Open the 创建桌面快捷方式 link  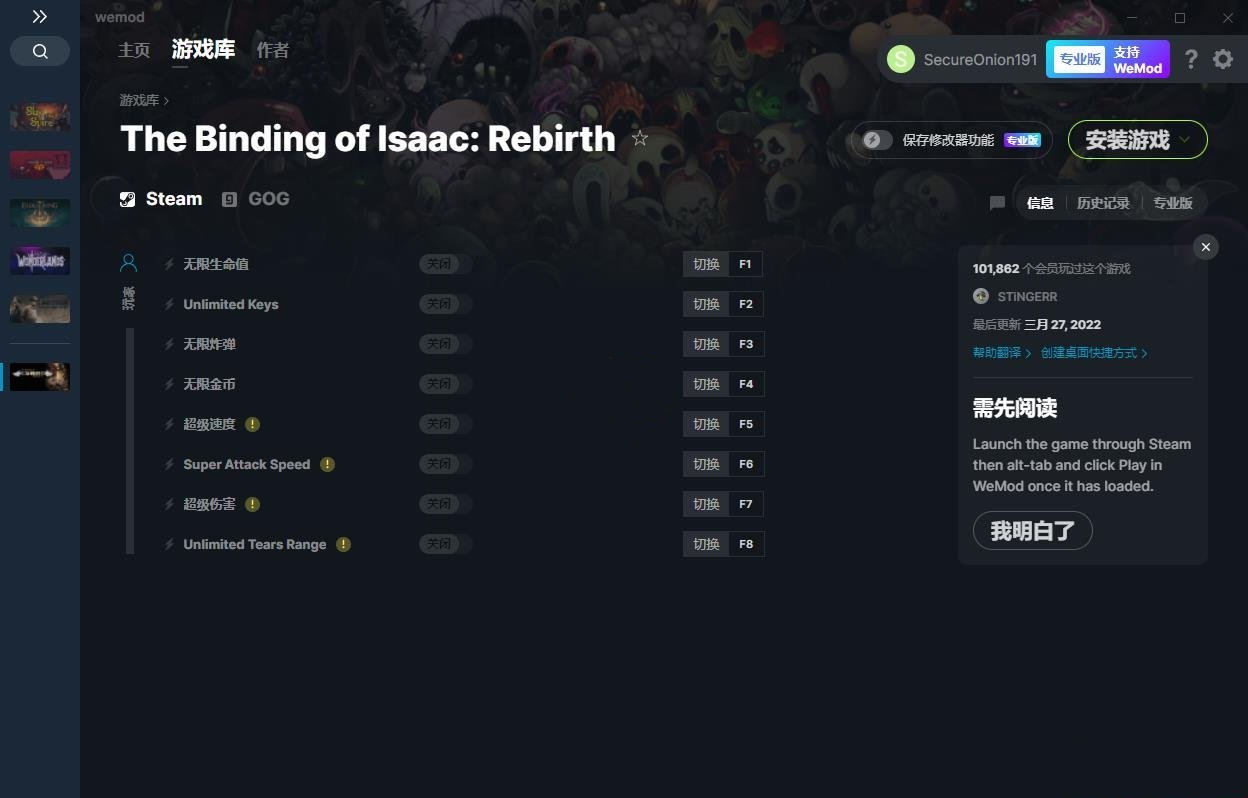point(1089,353)
